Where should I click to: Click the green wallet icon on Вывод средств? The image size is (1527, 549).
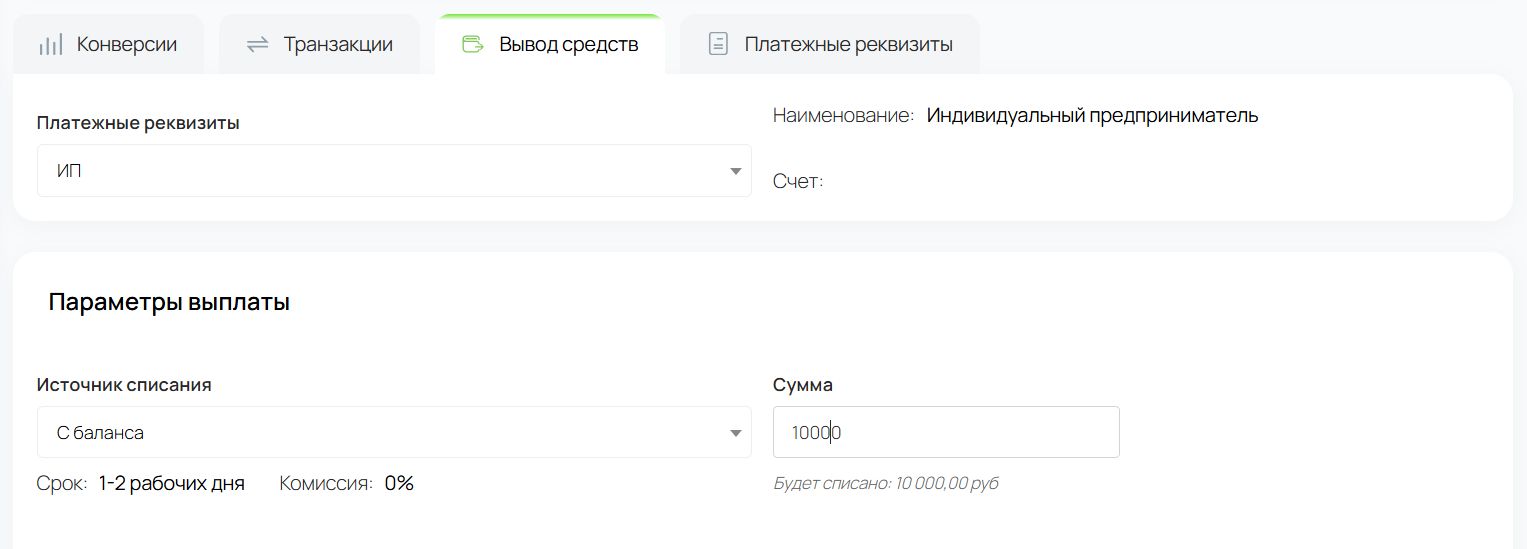(472, 45)
